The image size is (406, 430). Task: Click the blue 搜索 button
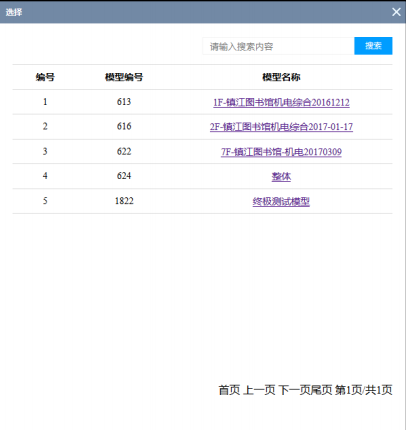[373, 46]
